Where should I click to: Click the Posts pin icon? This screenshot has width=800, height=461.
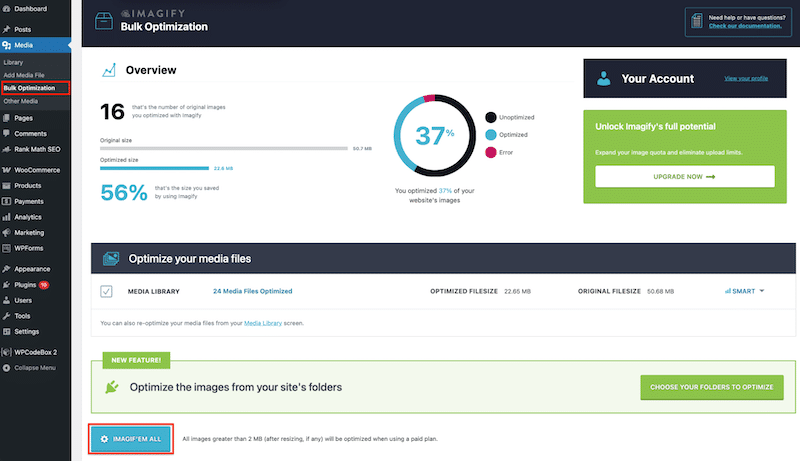[x=6, y=30]
